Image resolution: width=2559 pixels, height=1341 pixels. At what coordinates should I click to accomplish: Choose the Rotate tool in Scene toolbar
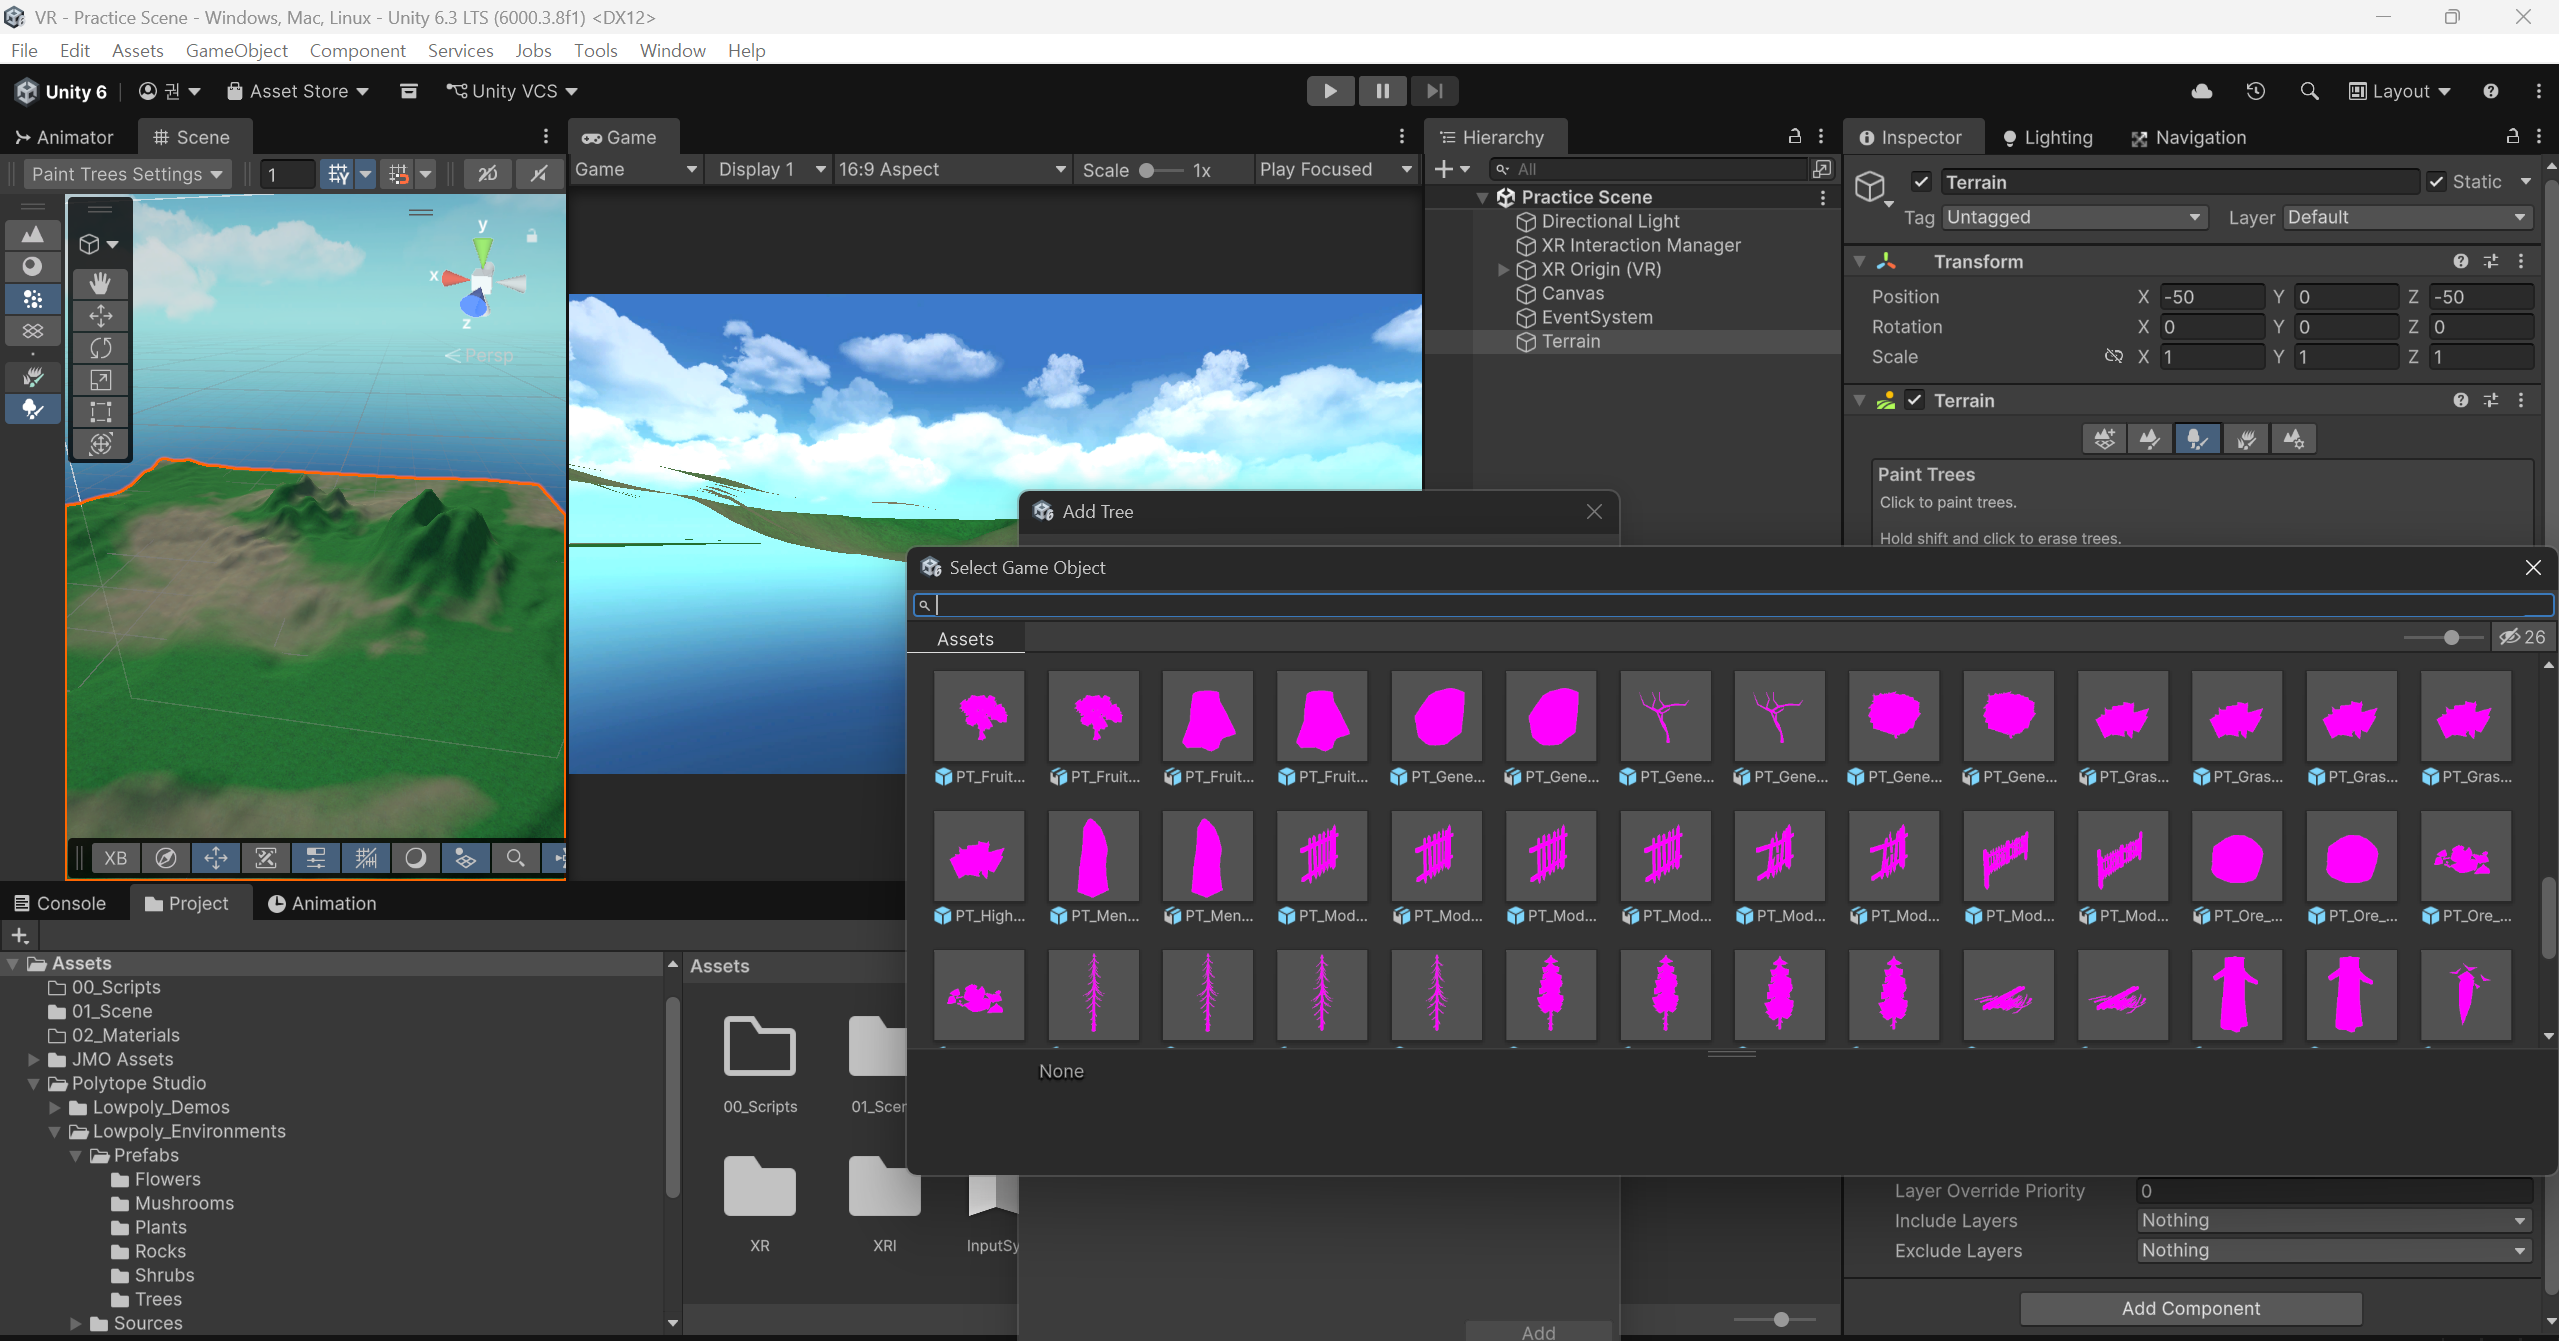tap(100, 348)
